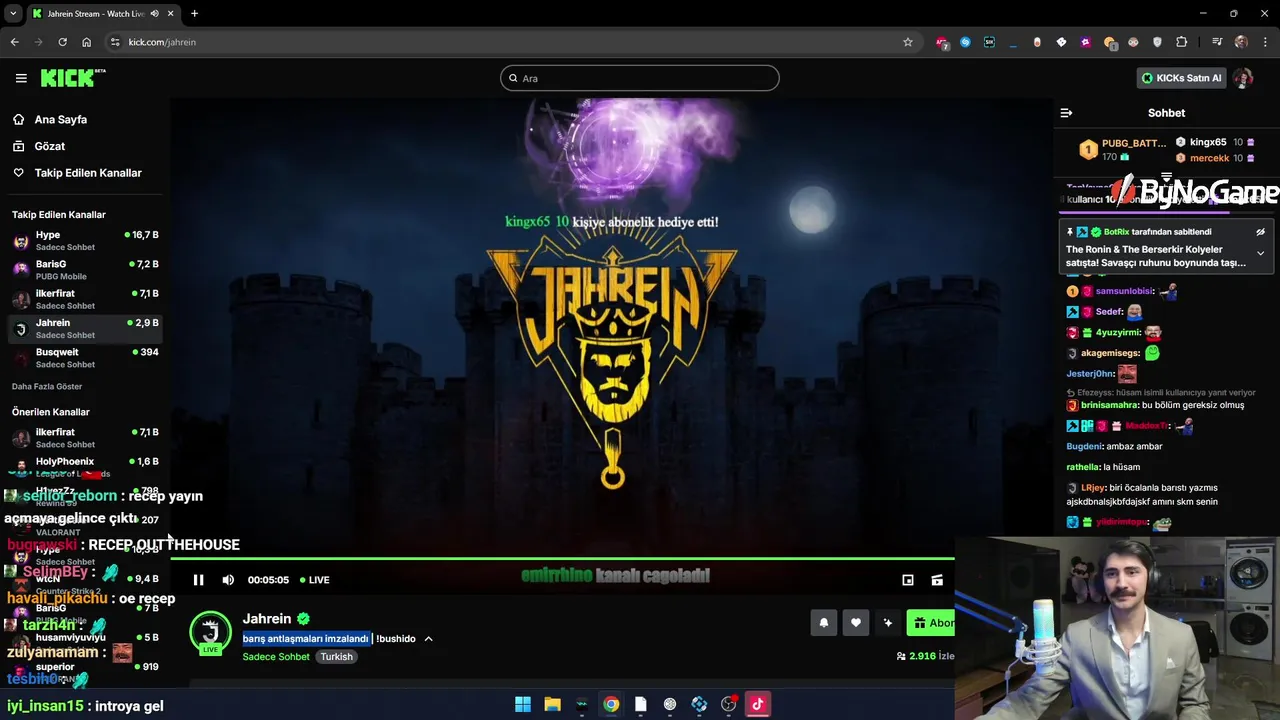
Task: Click the green stream progress bar
Action: [x=562, y=558]
